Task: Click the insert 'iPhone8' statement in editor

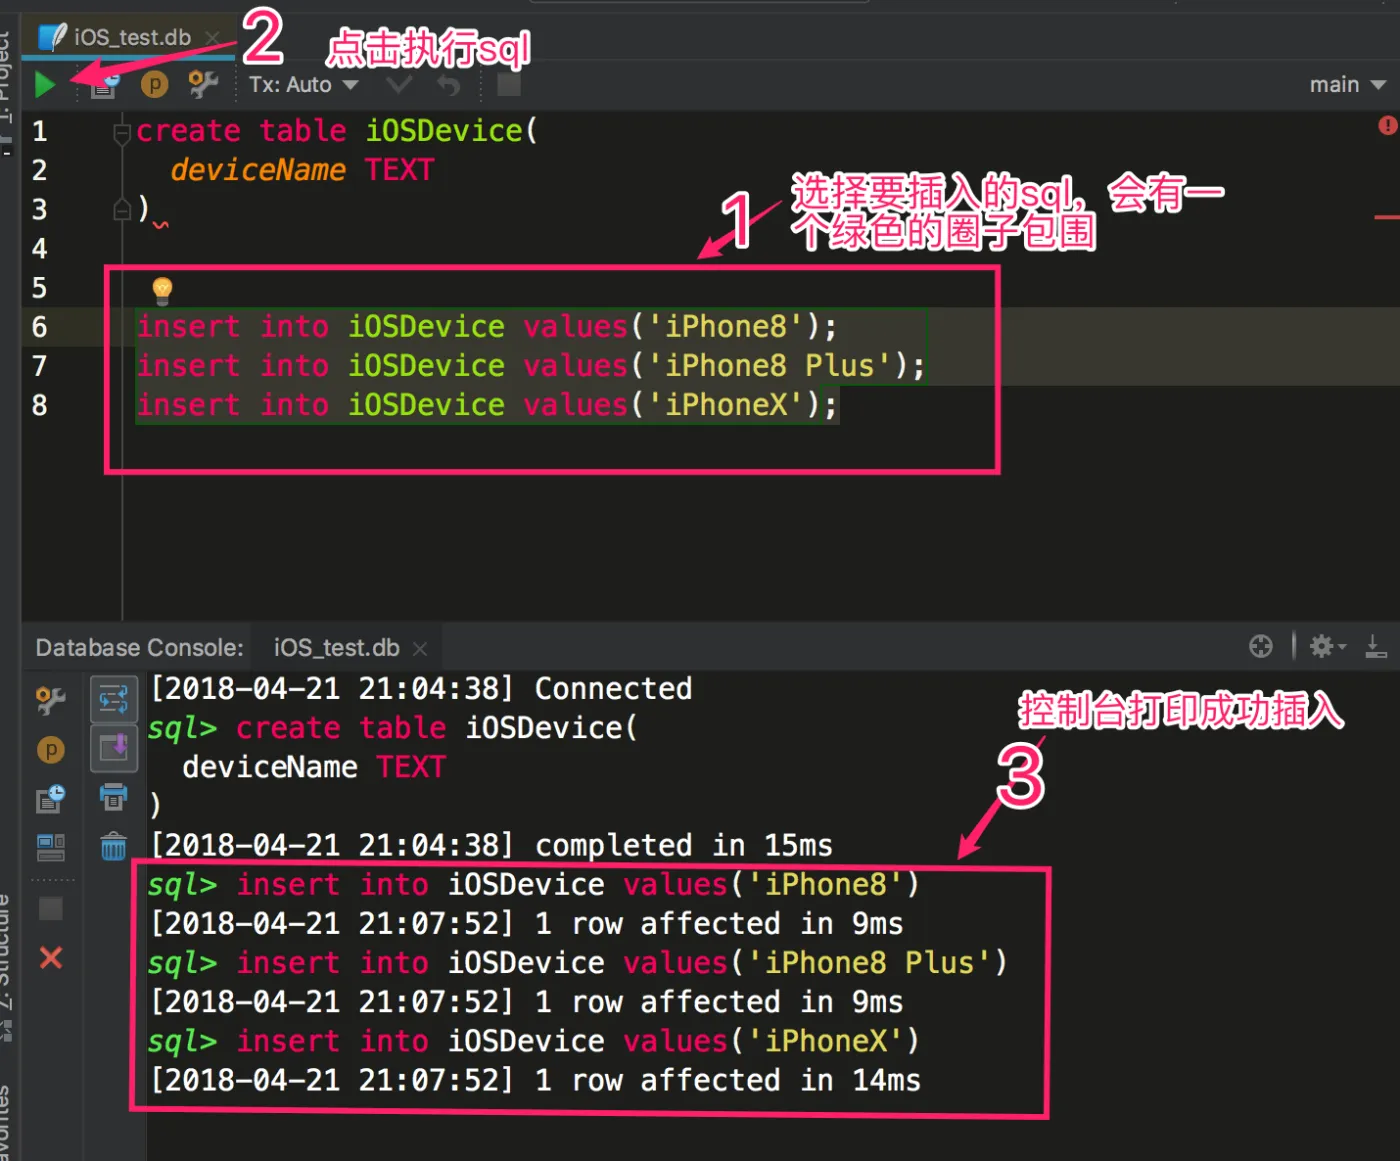Action: tap(487, 327)
